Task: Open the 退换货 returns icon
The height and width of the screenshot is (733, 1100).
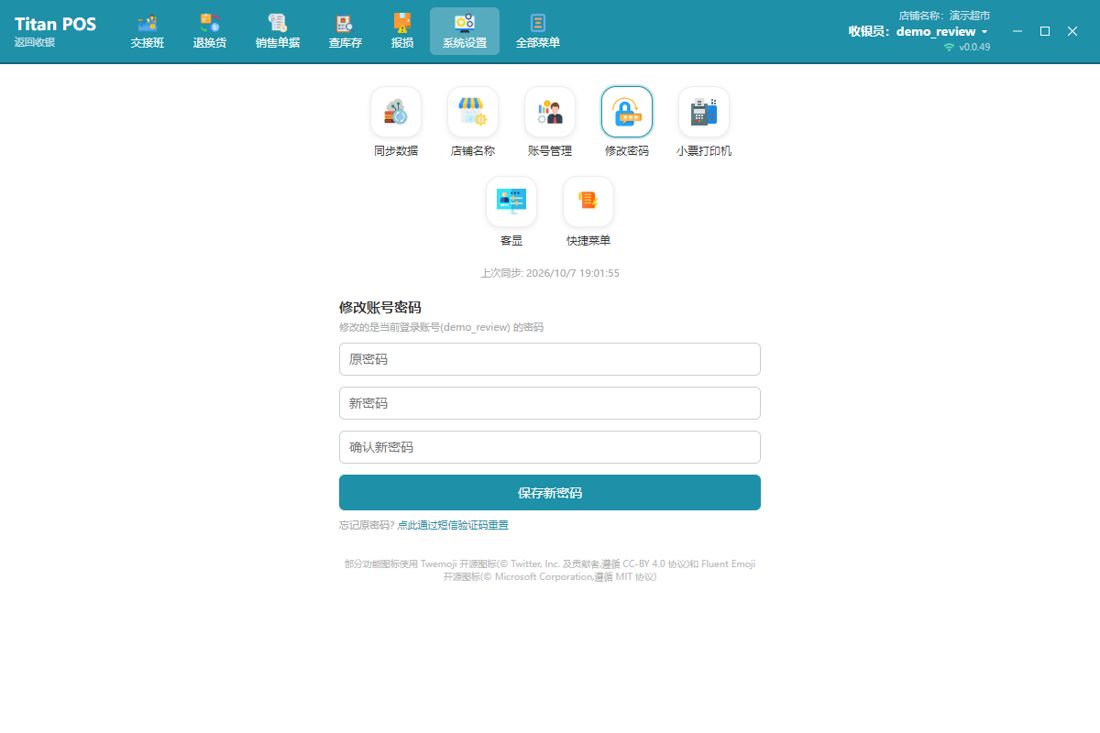Action: click(210, 32)
